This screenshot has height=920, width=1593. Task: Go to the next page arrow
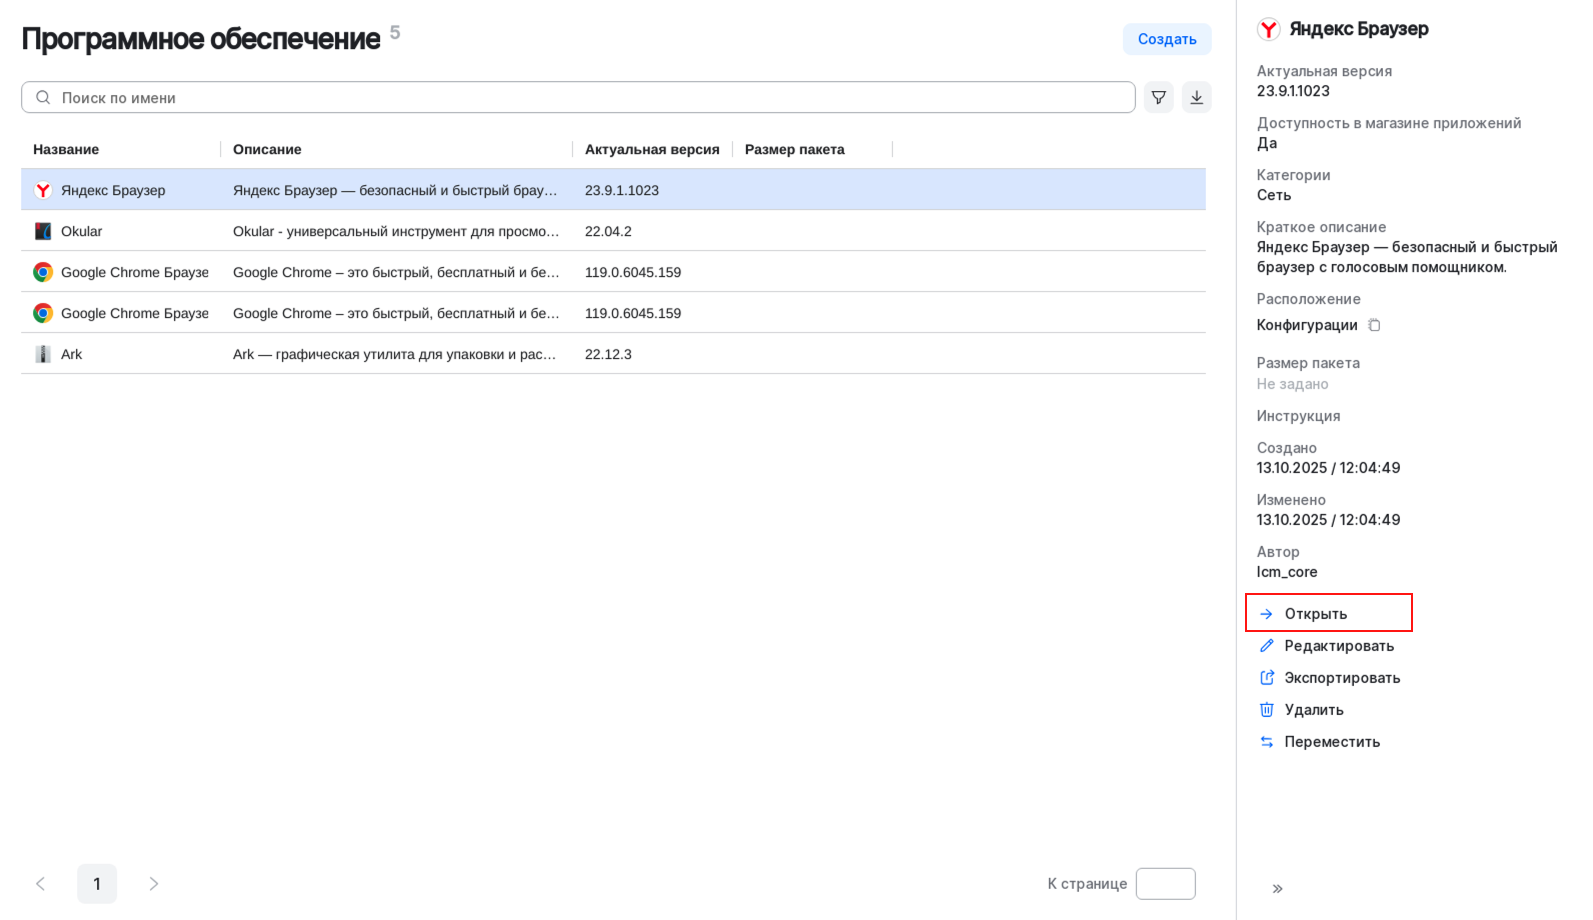(x=153, y=883)
